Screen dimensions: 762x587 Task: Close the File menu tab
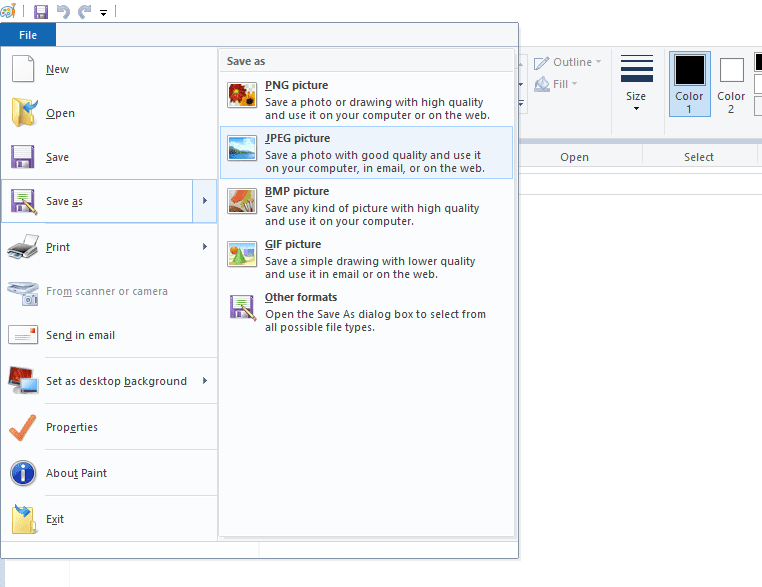tap(28, 35)
